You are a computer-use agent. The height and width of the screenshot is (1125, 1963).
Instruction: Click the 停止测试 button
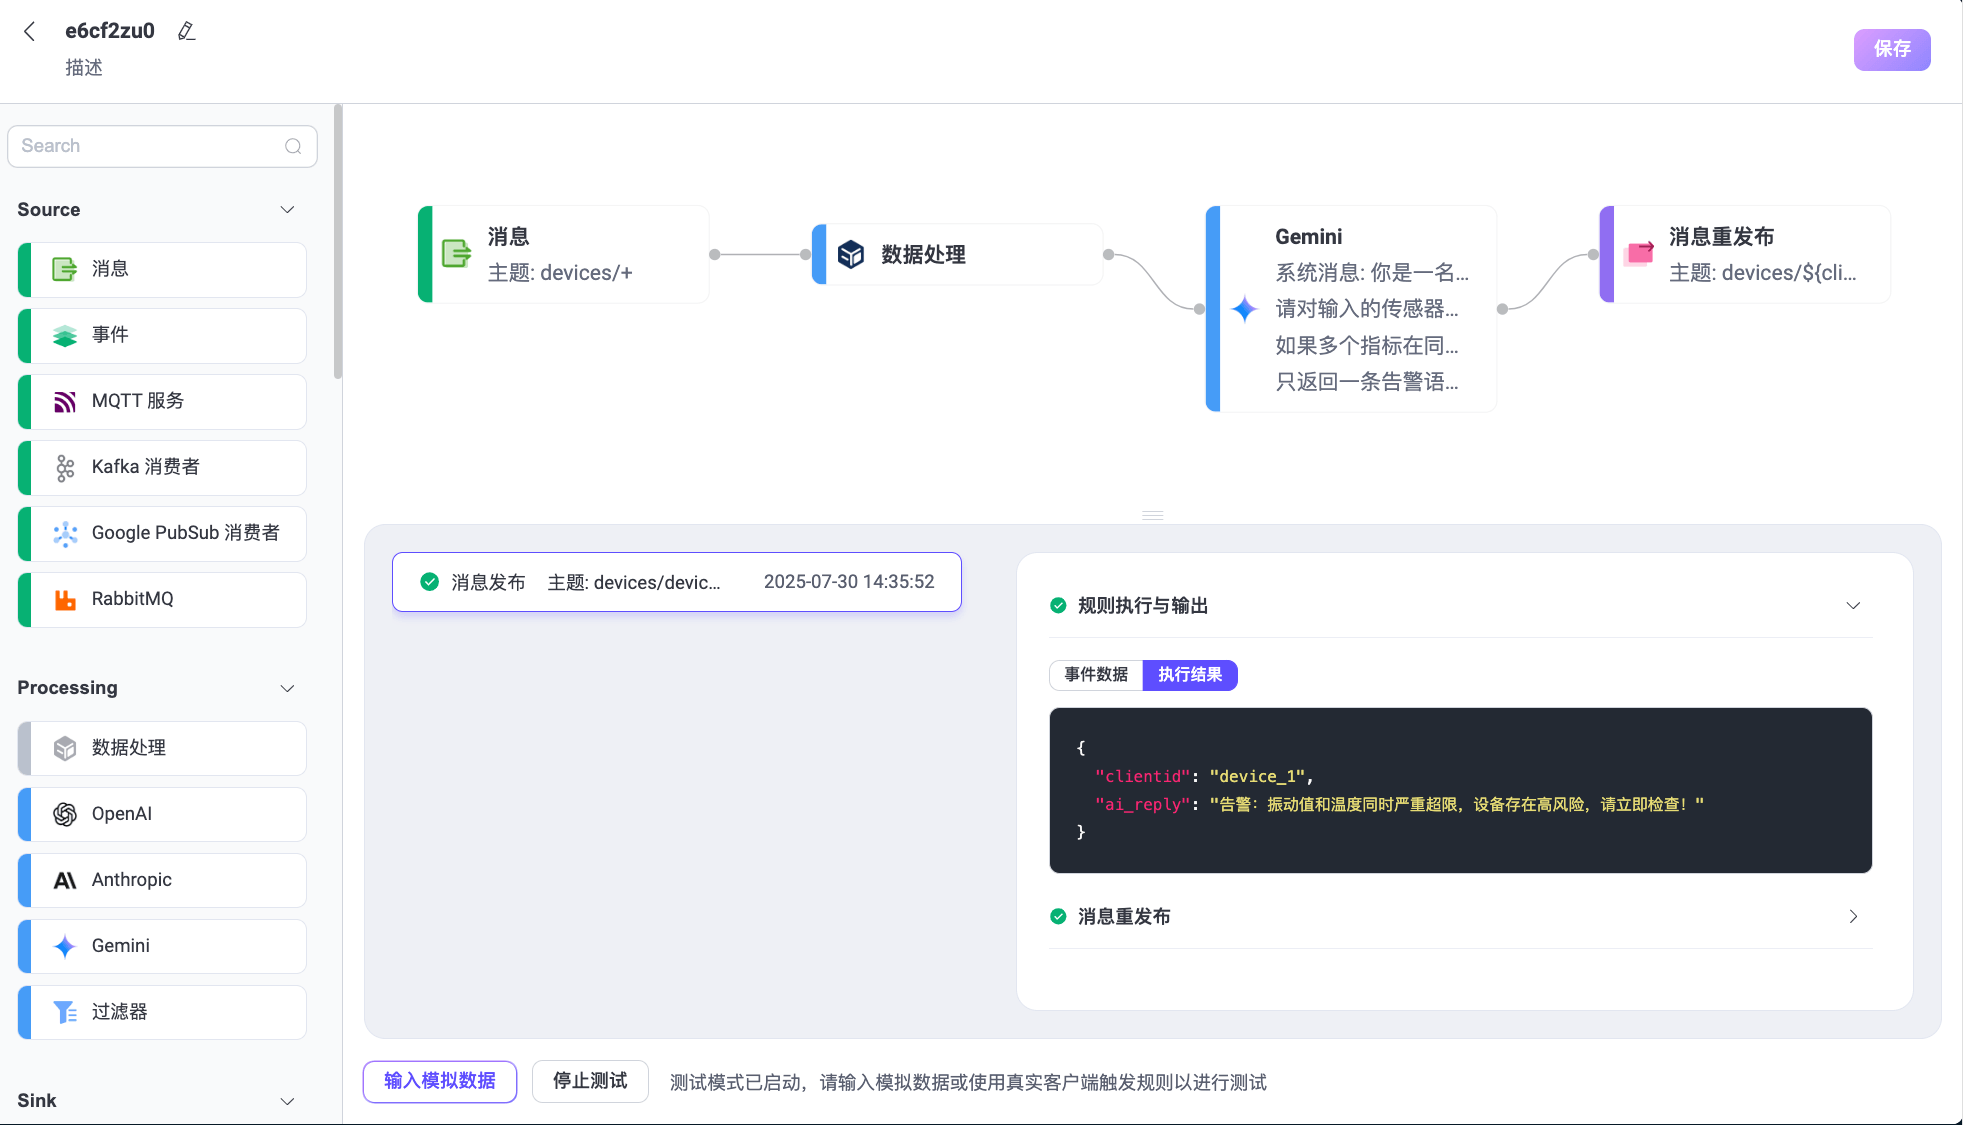[x=589, y=1081]
